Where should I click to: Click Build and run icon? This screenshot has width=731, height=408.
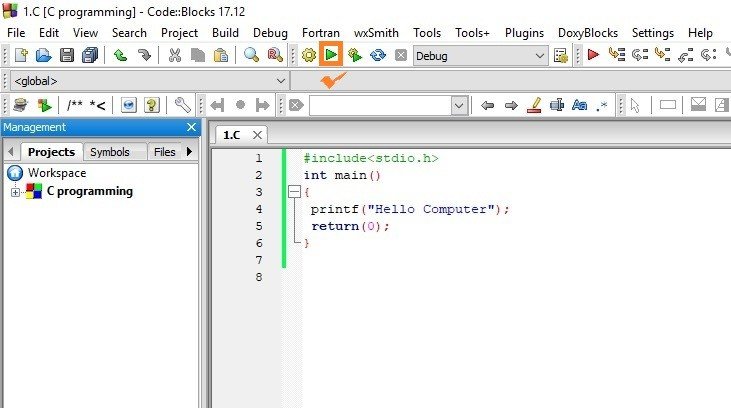coord(355,55)
